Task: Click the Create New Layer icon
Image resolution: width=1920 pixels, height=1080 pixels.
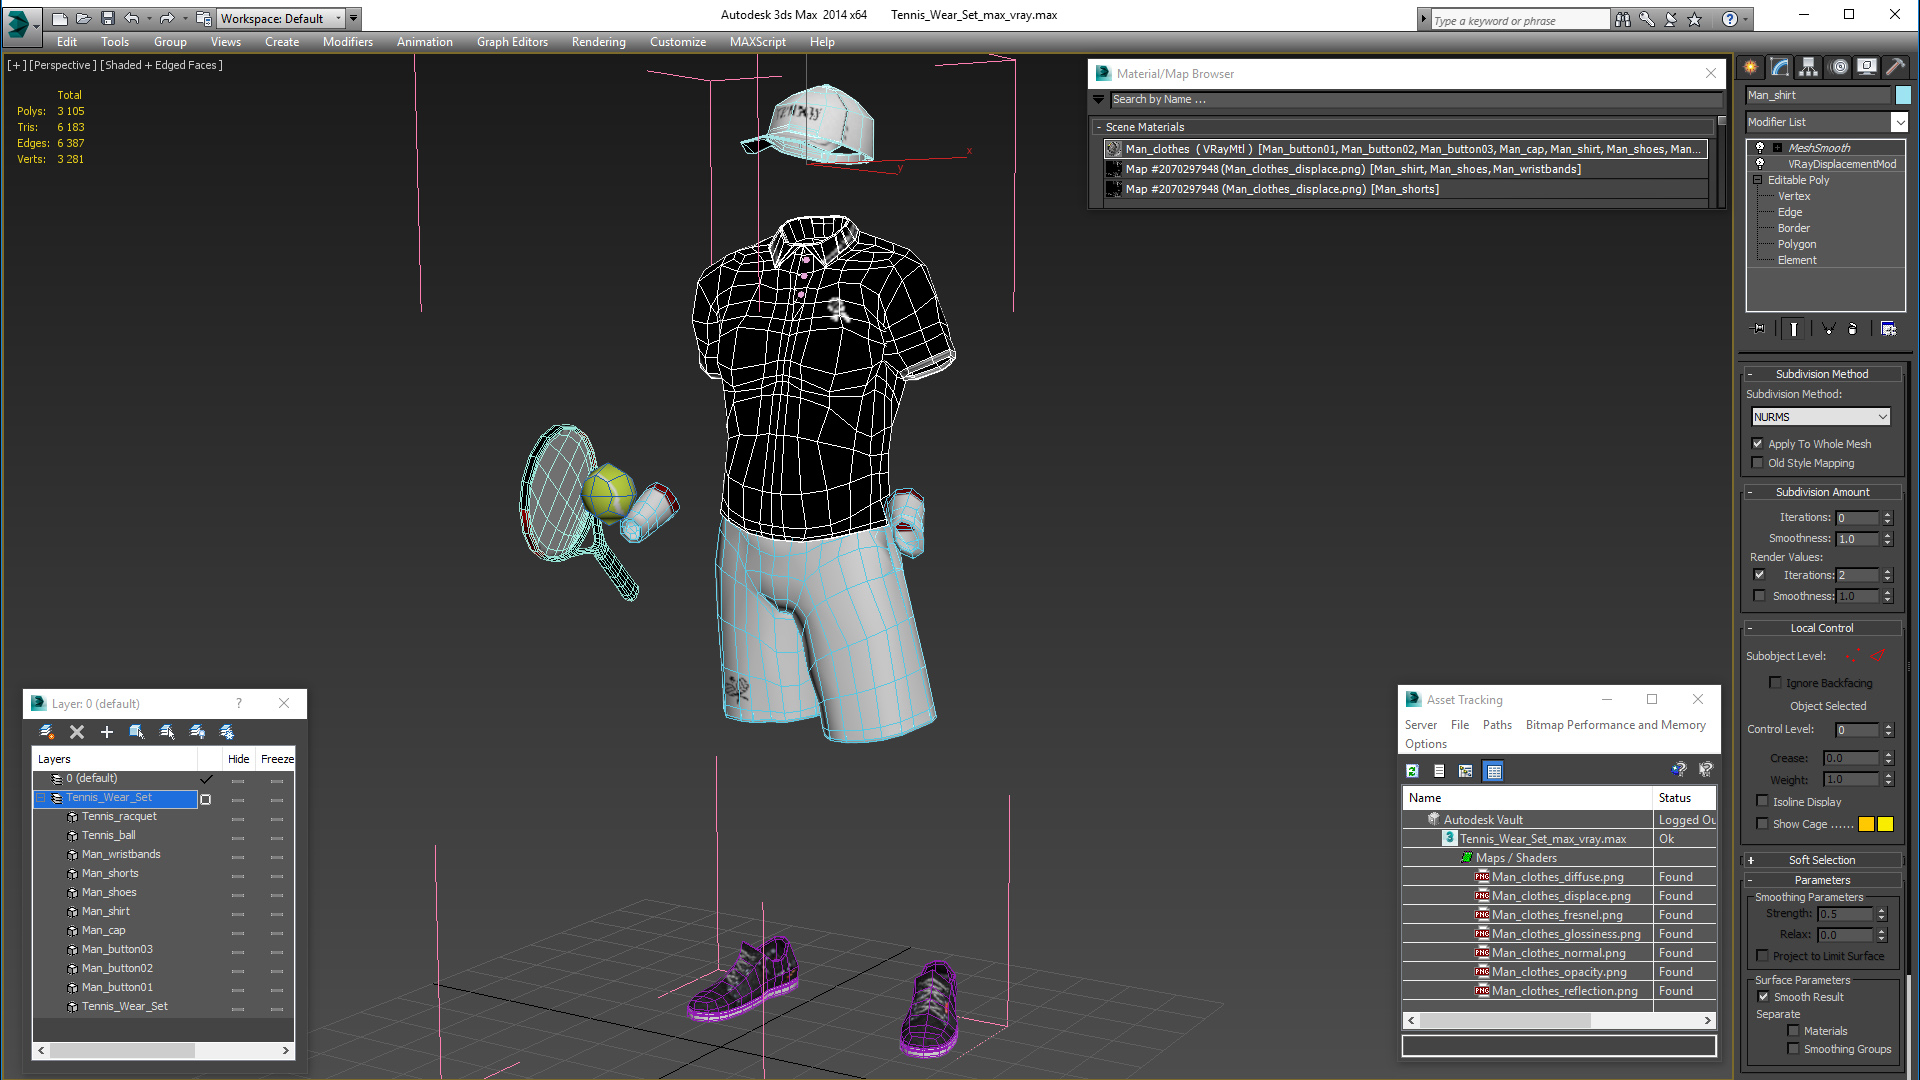Action: point(47,732)
